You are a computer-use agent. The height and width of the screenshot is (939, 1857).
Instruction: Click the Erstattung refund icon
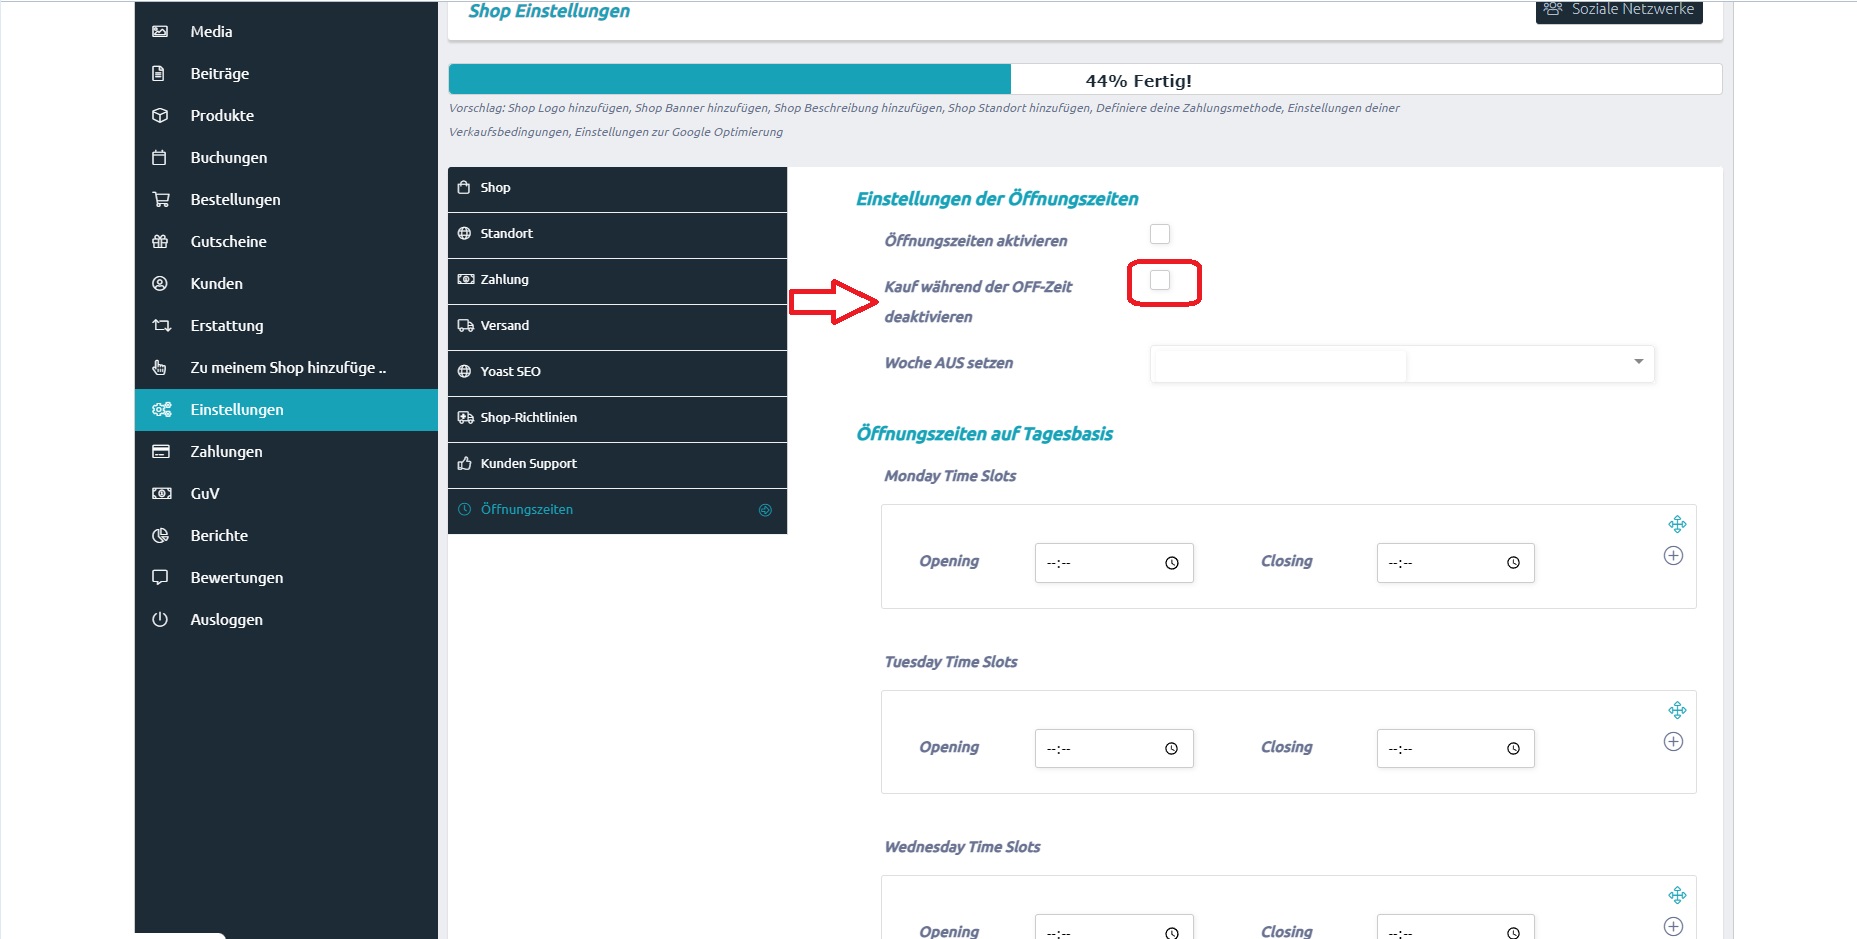161,325
